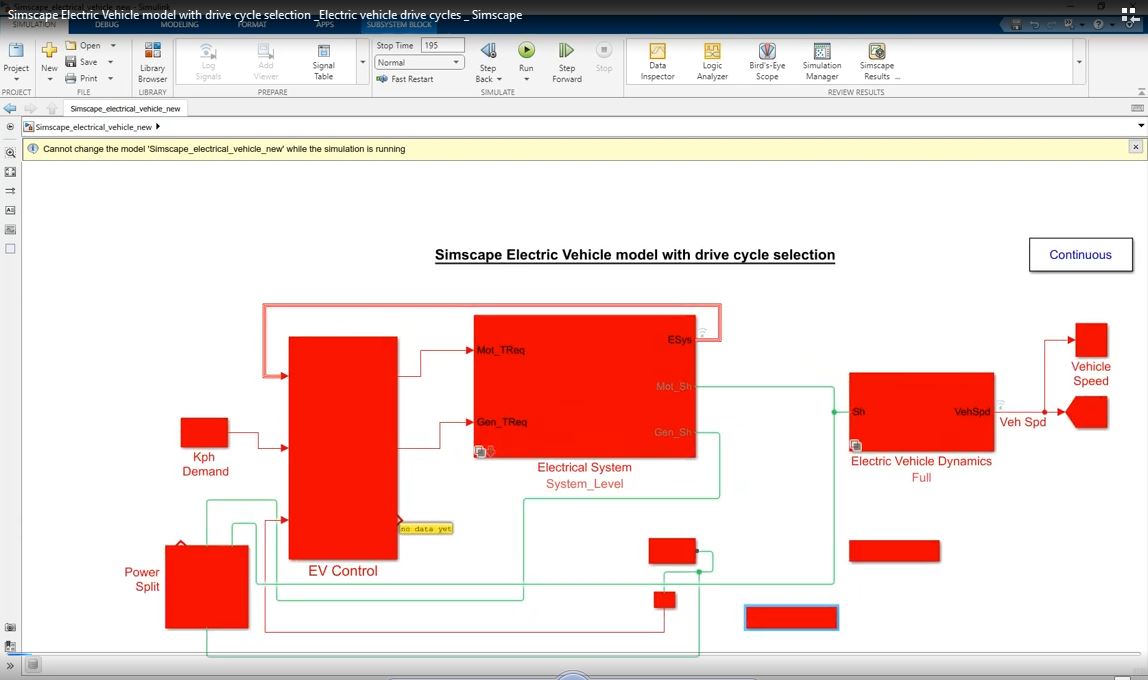This screenshot has width=1148, height=680.
Task: Open the Signal Table
Action: pyautogui.click(x=323, y=61)
